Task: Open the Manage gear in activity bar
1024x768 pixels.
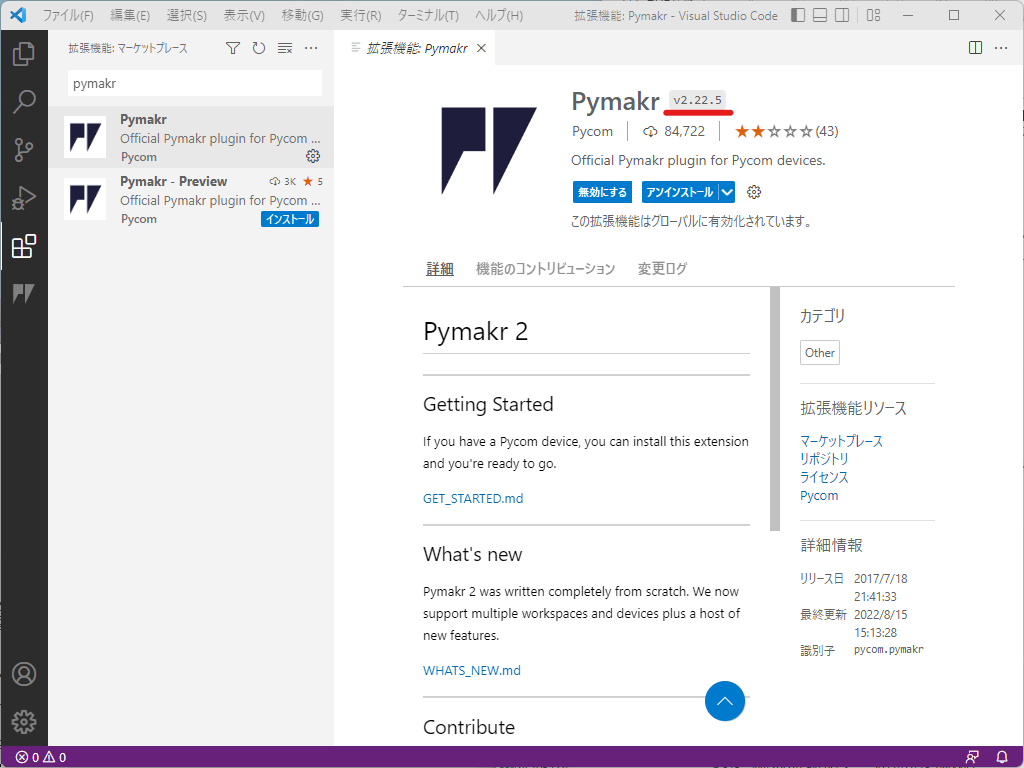Action: (x=24, y=722)
